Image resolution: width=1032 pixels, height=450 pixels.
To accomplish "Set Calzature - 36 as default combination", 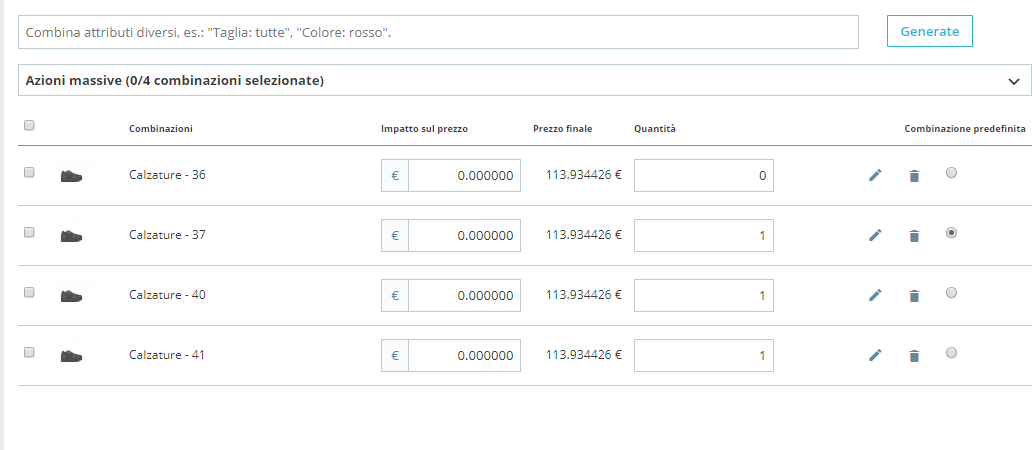I will (x=951, y=172).
